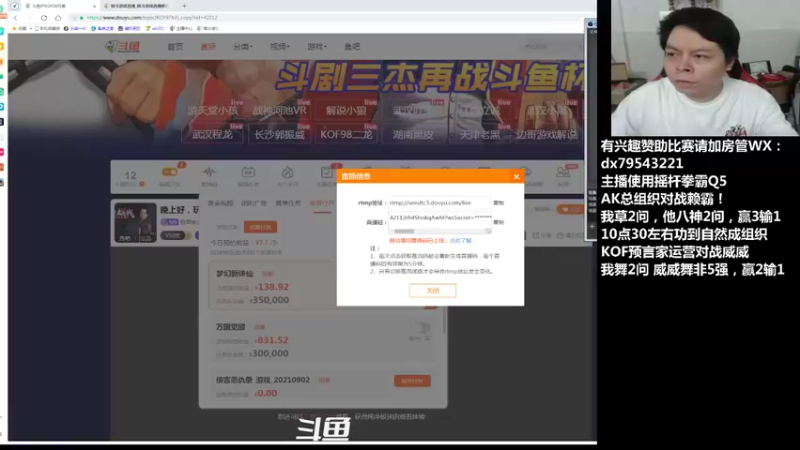Click the people icon in the streamer toolbar

coord(563,172)
